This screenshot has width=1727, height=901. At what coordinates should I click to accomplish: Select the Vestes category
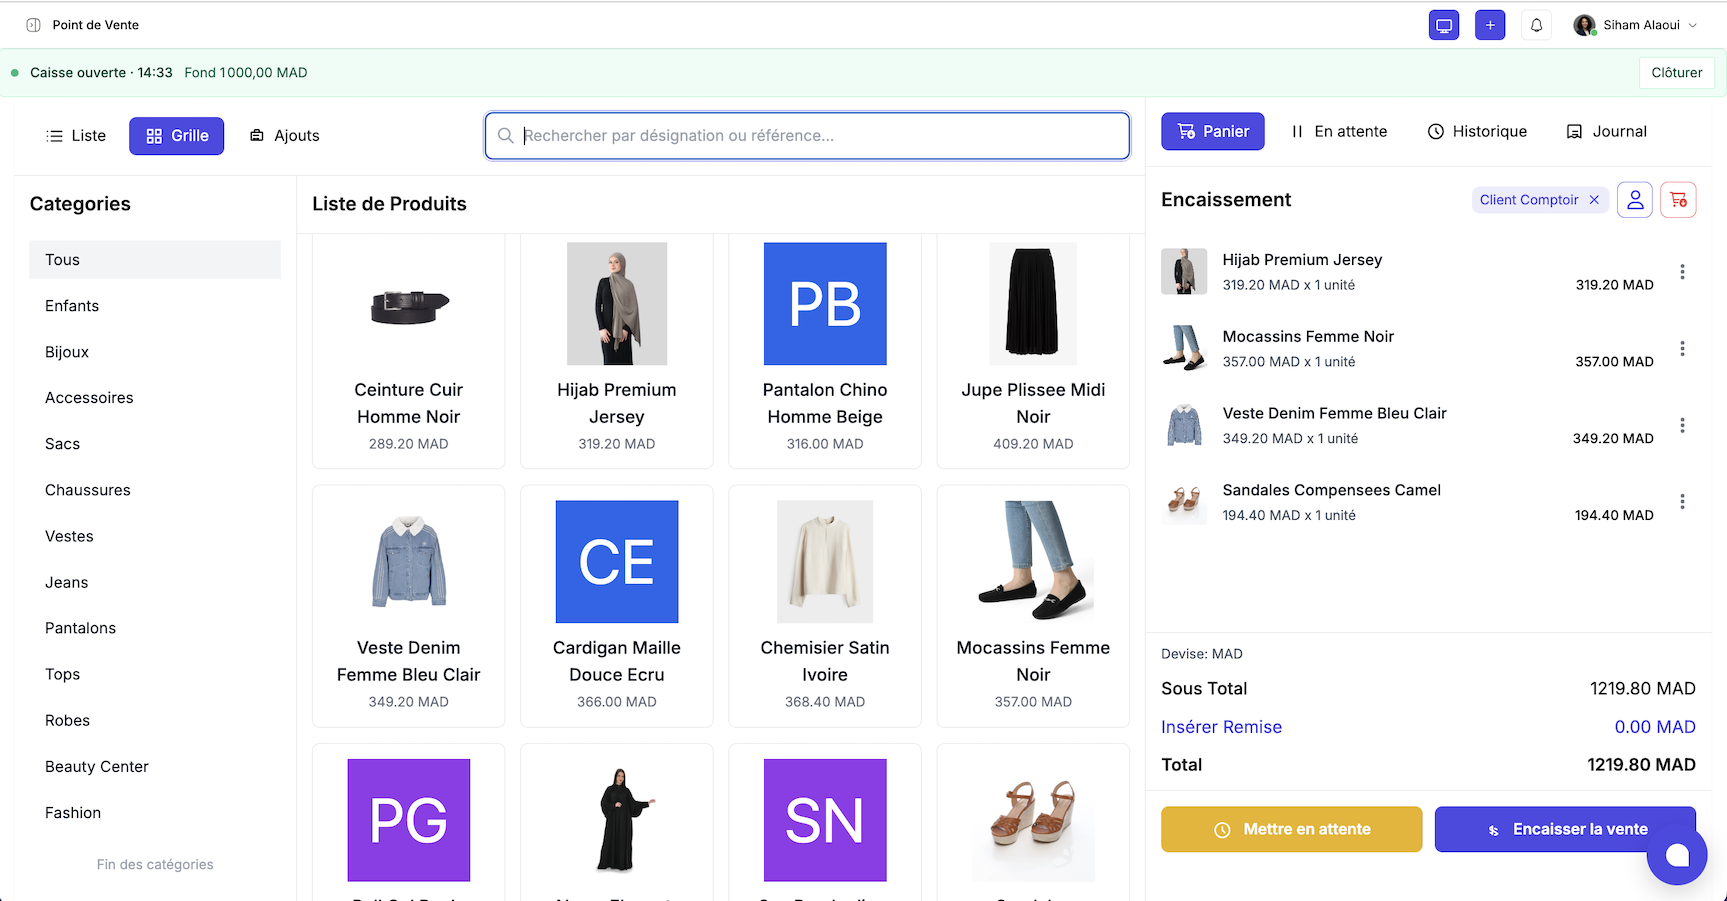[x=155, y=536]
